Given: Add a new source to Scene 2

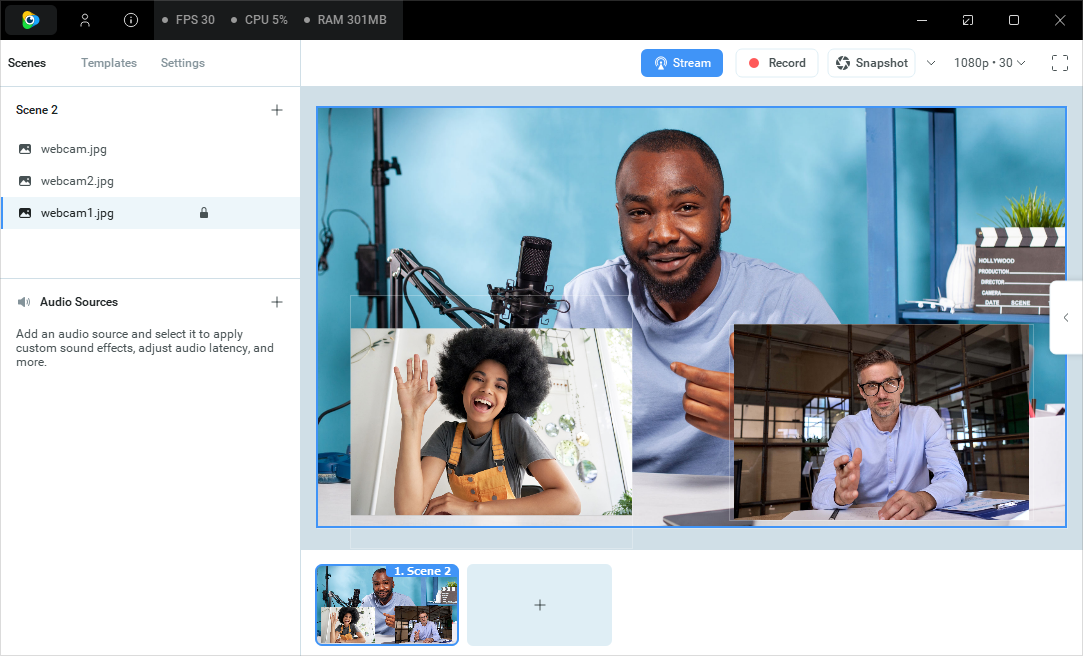Looking at the screenshot, I should [x=277, y=110].
